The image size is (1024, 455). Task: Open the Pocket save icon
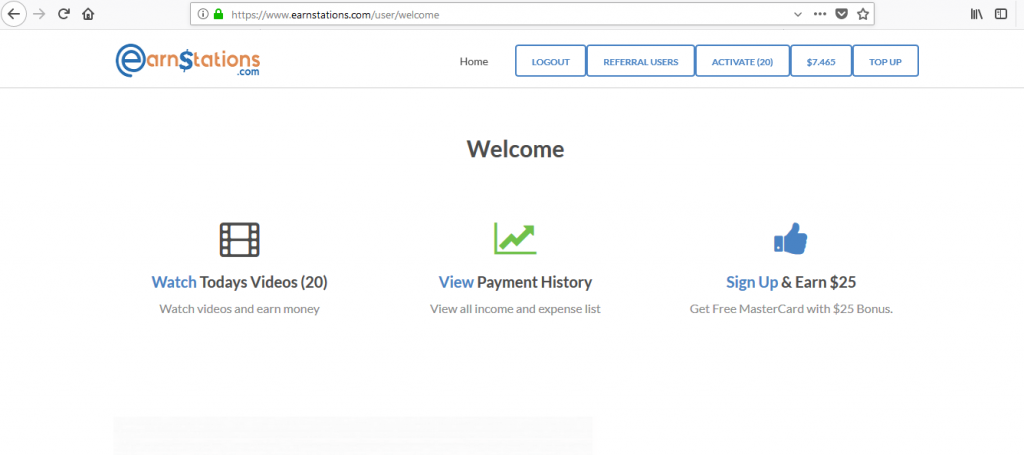[x=842, y=15]
